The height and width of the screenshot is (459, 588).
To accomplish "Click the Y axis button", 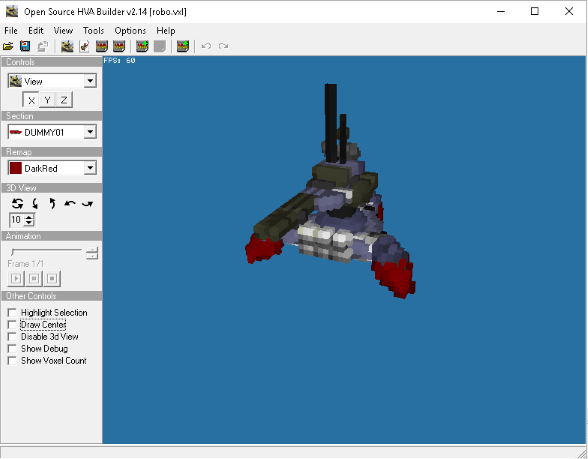I will [47, 100].
